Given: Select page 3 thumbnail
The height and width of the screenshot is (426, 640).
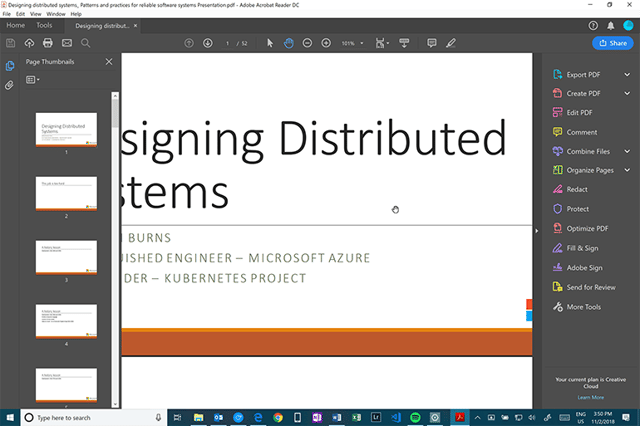Looking at the screenshot, I should click(66, 257).
